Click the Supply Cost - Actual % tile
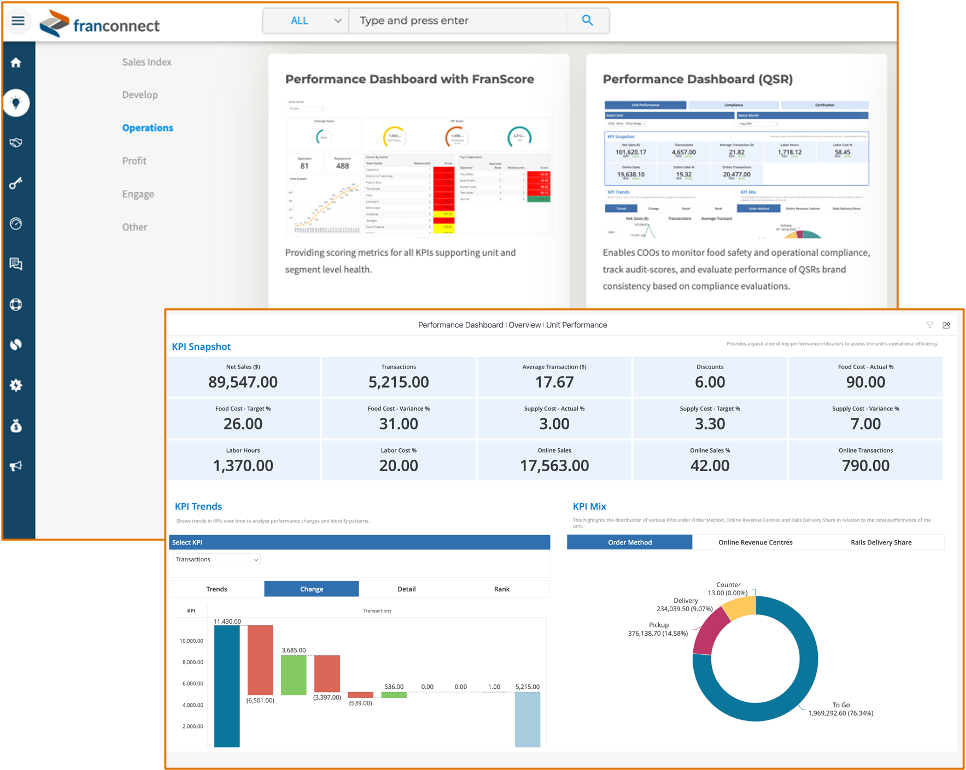Screen dimensions: 966x770 [x=554, y=419]
